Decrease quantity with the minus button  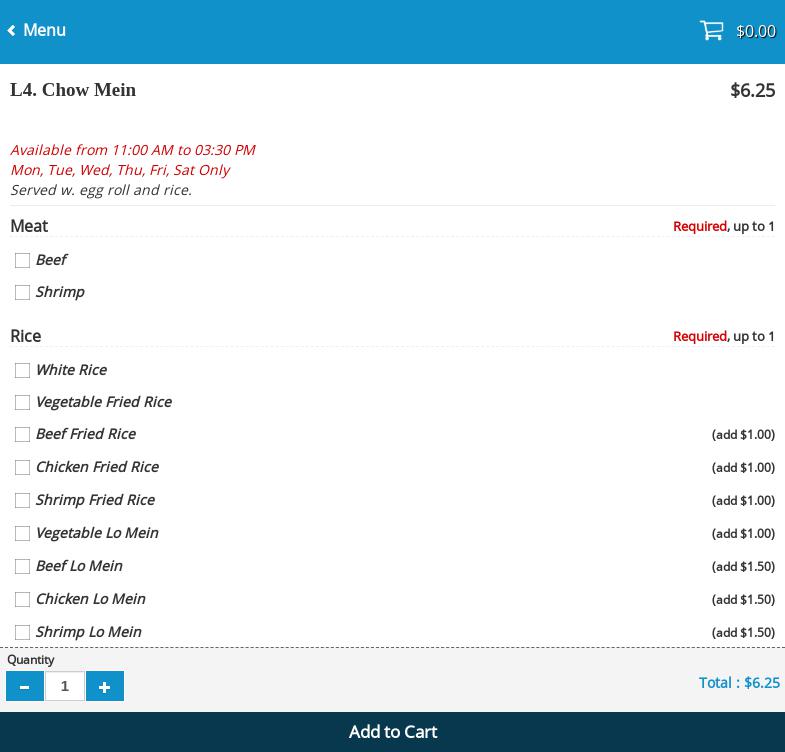(x=25, y=686)
